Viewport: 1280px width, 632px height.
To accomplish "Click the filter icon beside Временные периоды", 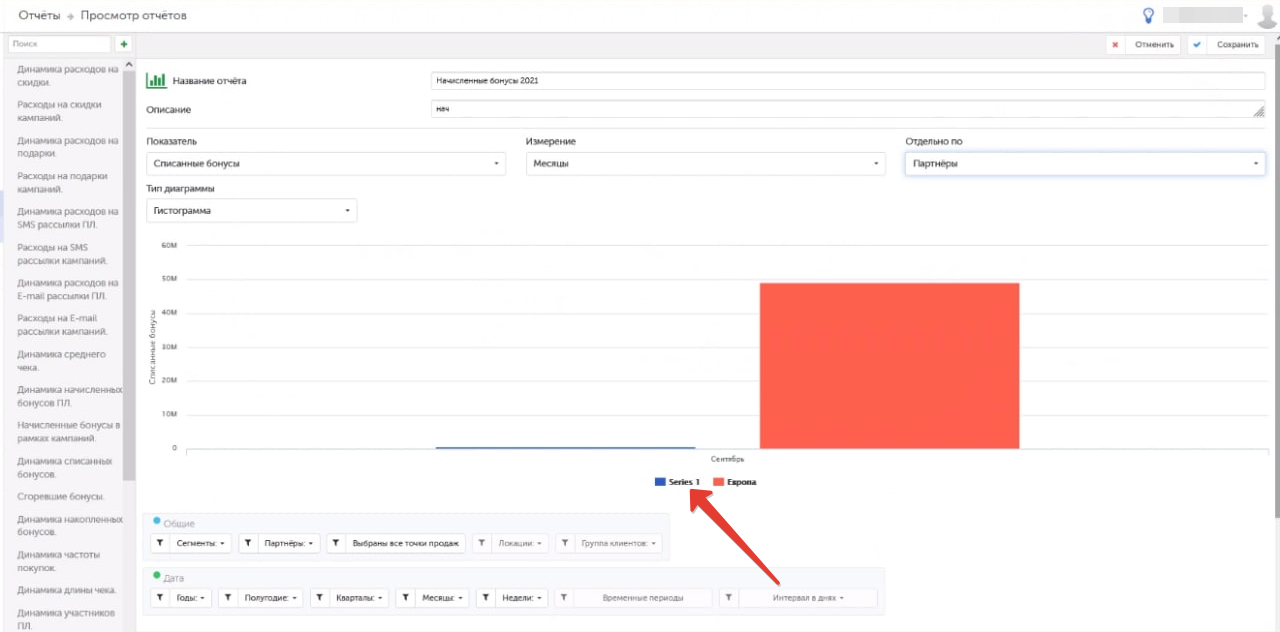I will click(564, 597).
